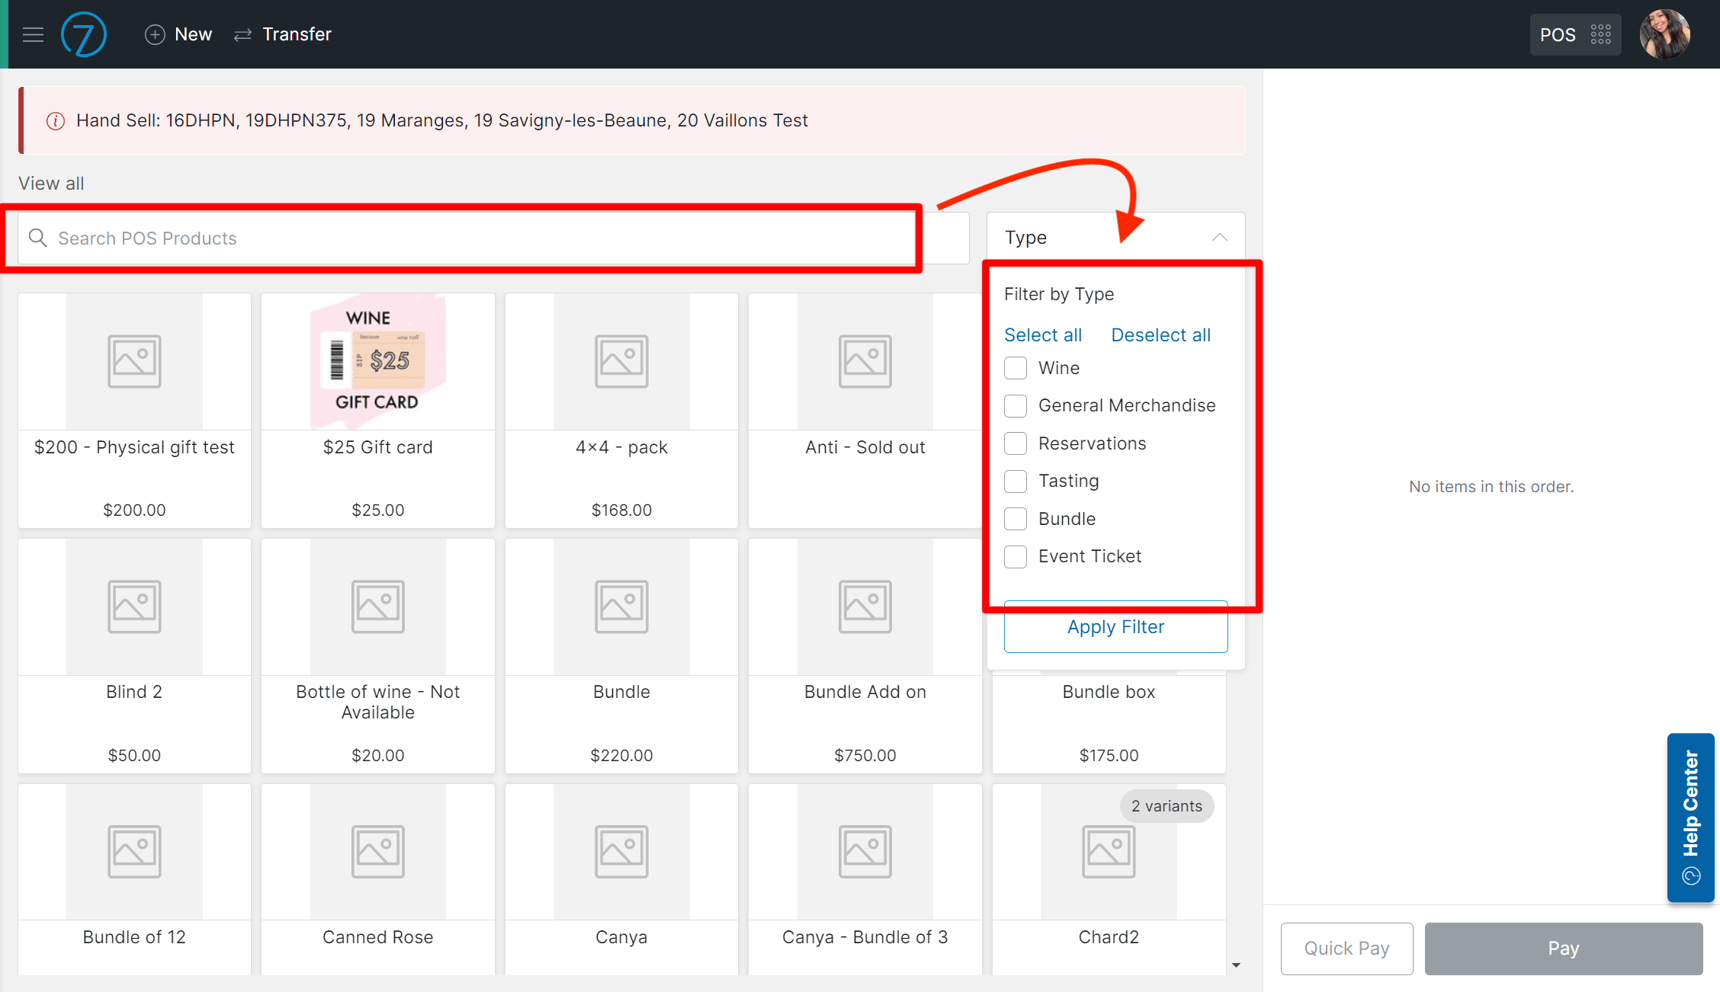Select the $25 Gift card product
Image resolution: width=1720 pixels, height=992 pixels.
(378, 410)
